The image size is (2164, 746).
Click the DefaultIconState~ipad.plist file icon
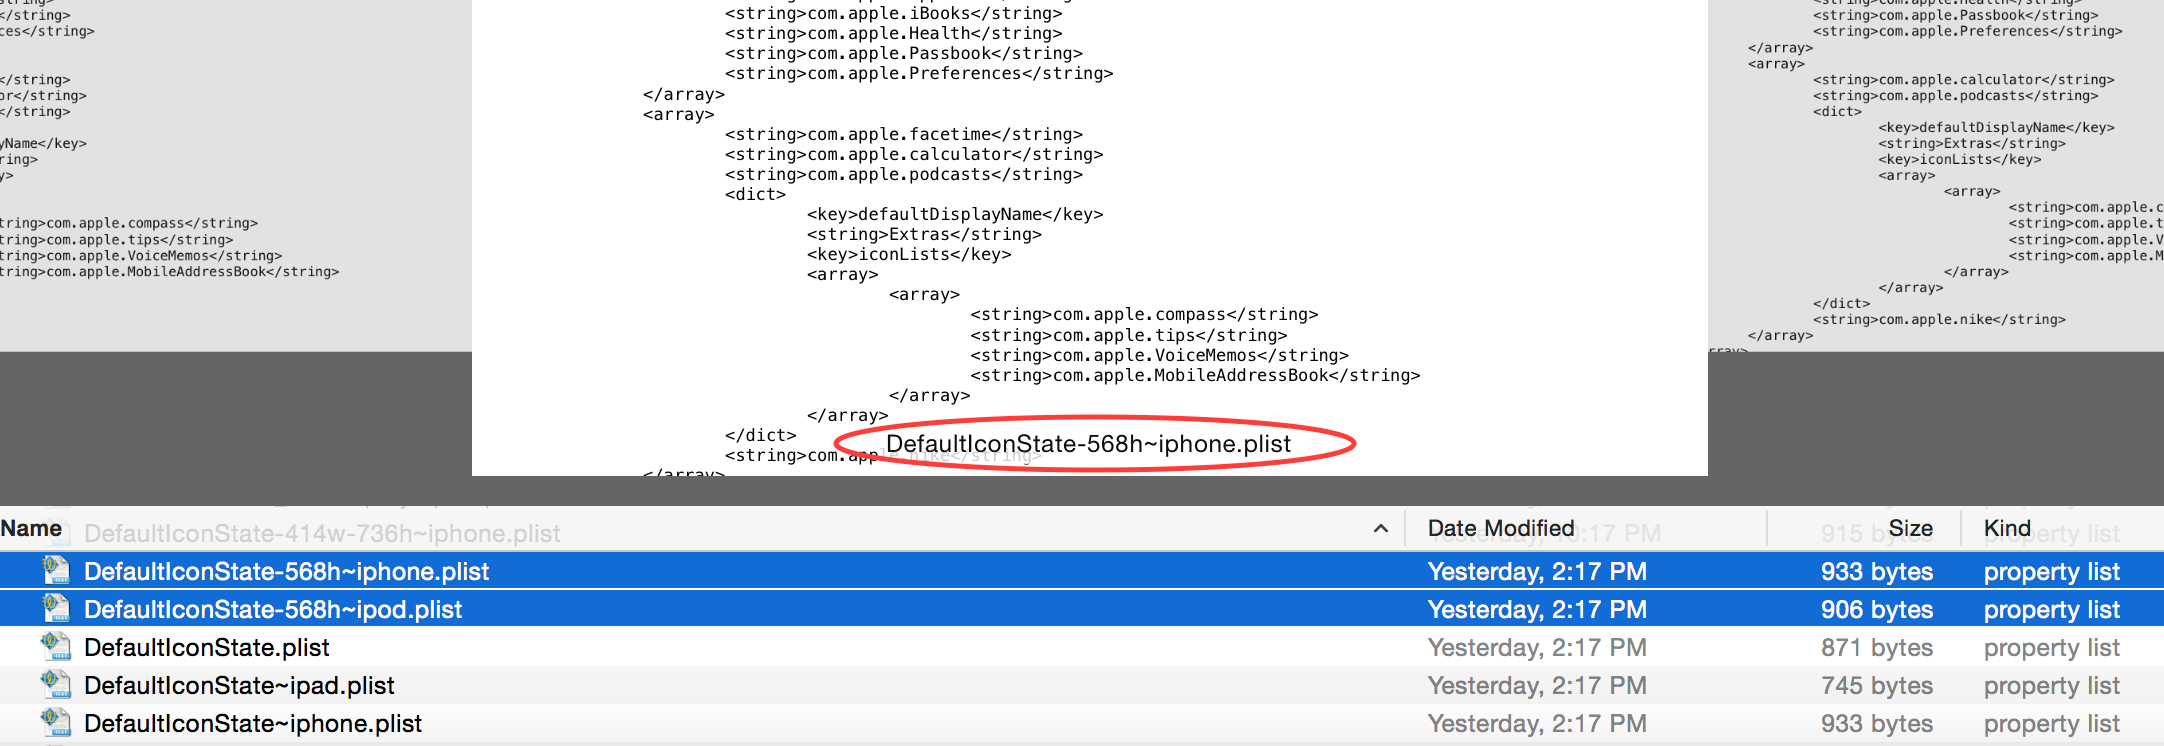pos(56,685)
